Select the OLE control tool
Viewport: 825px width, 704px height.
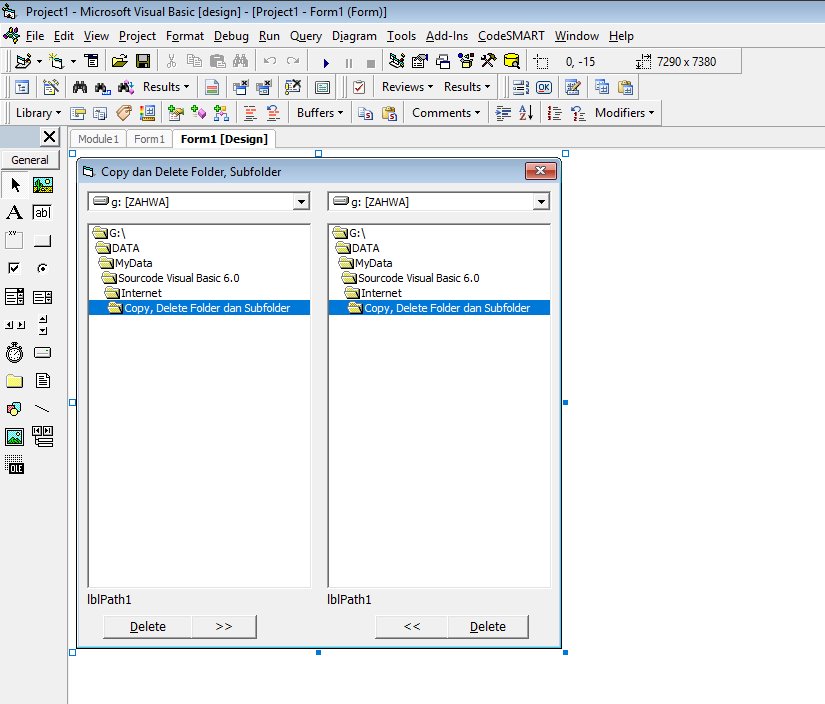(15, 465)
